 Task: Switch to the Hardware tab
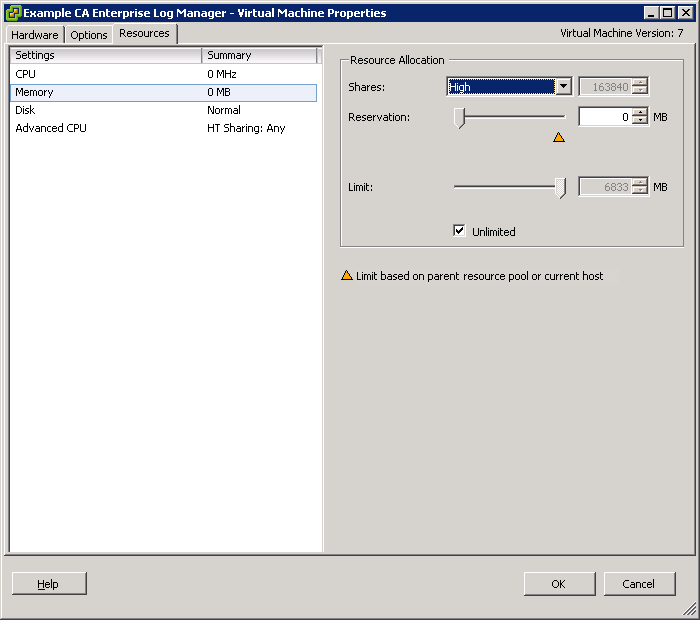point(35,35)
